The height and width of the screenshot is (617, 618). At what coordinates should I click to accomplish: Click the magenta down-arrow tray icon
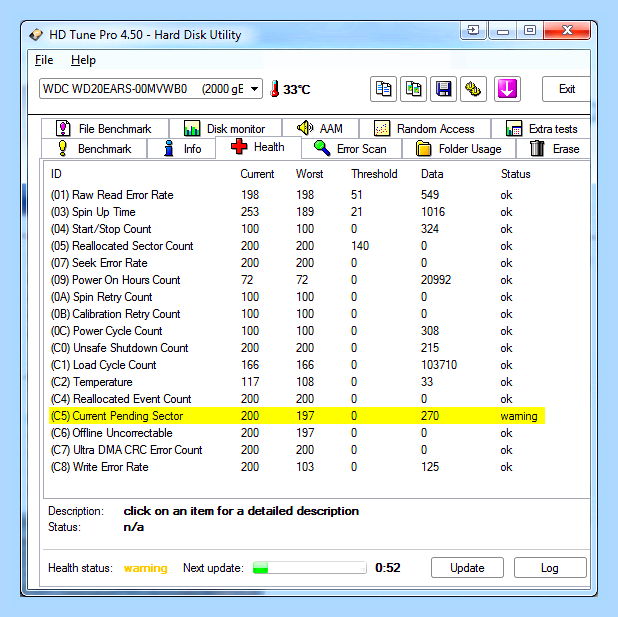point(507,89)
